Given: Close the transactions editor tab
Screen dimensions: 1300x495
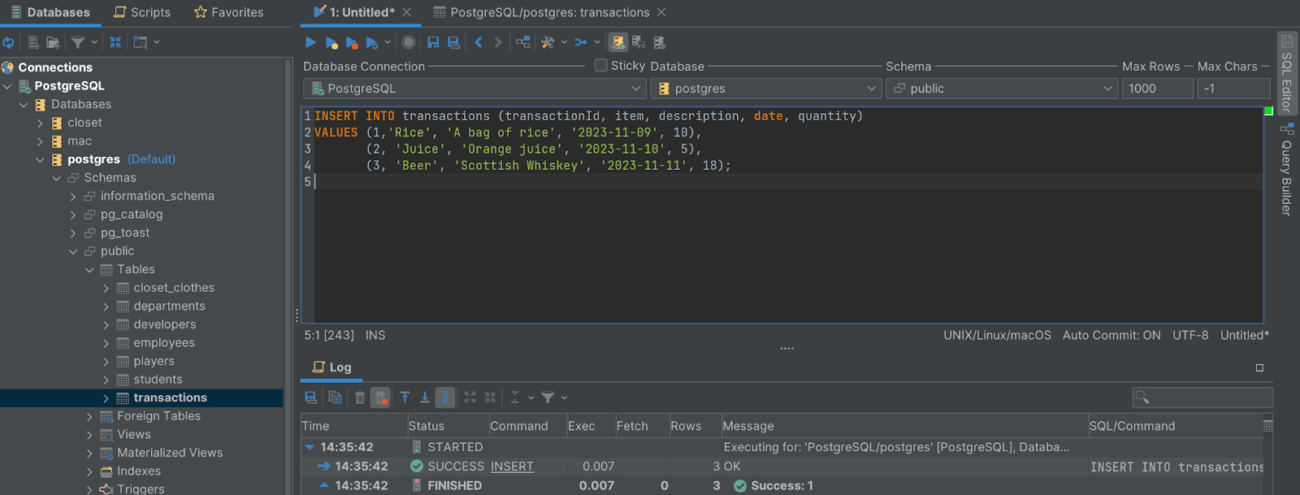Looking at the screenshot, I should coord(661,12).
